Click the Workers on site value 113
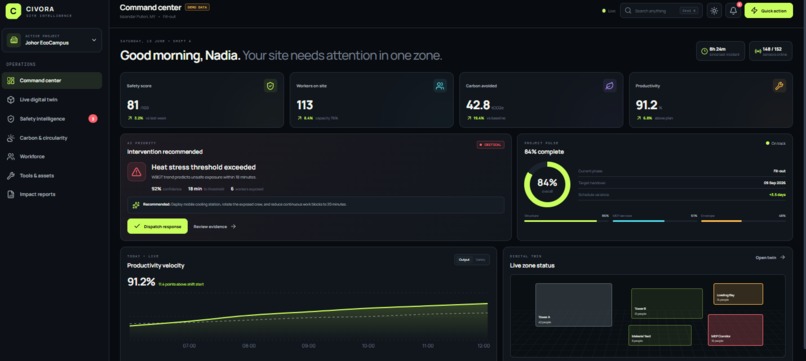 coord(305,105)
